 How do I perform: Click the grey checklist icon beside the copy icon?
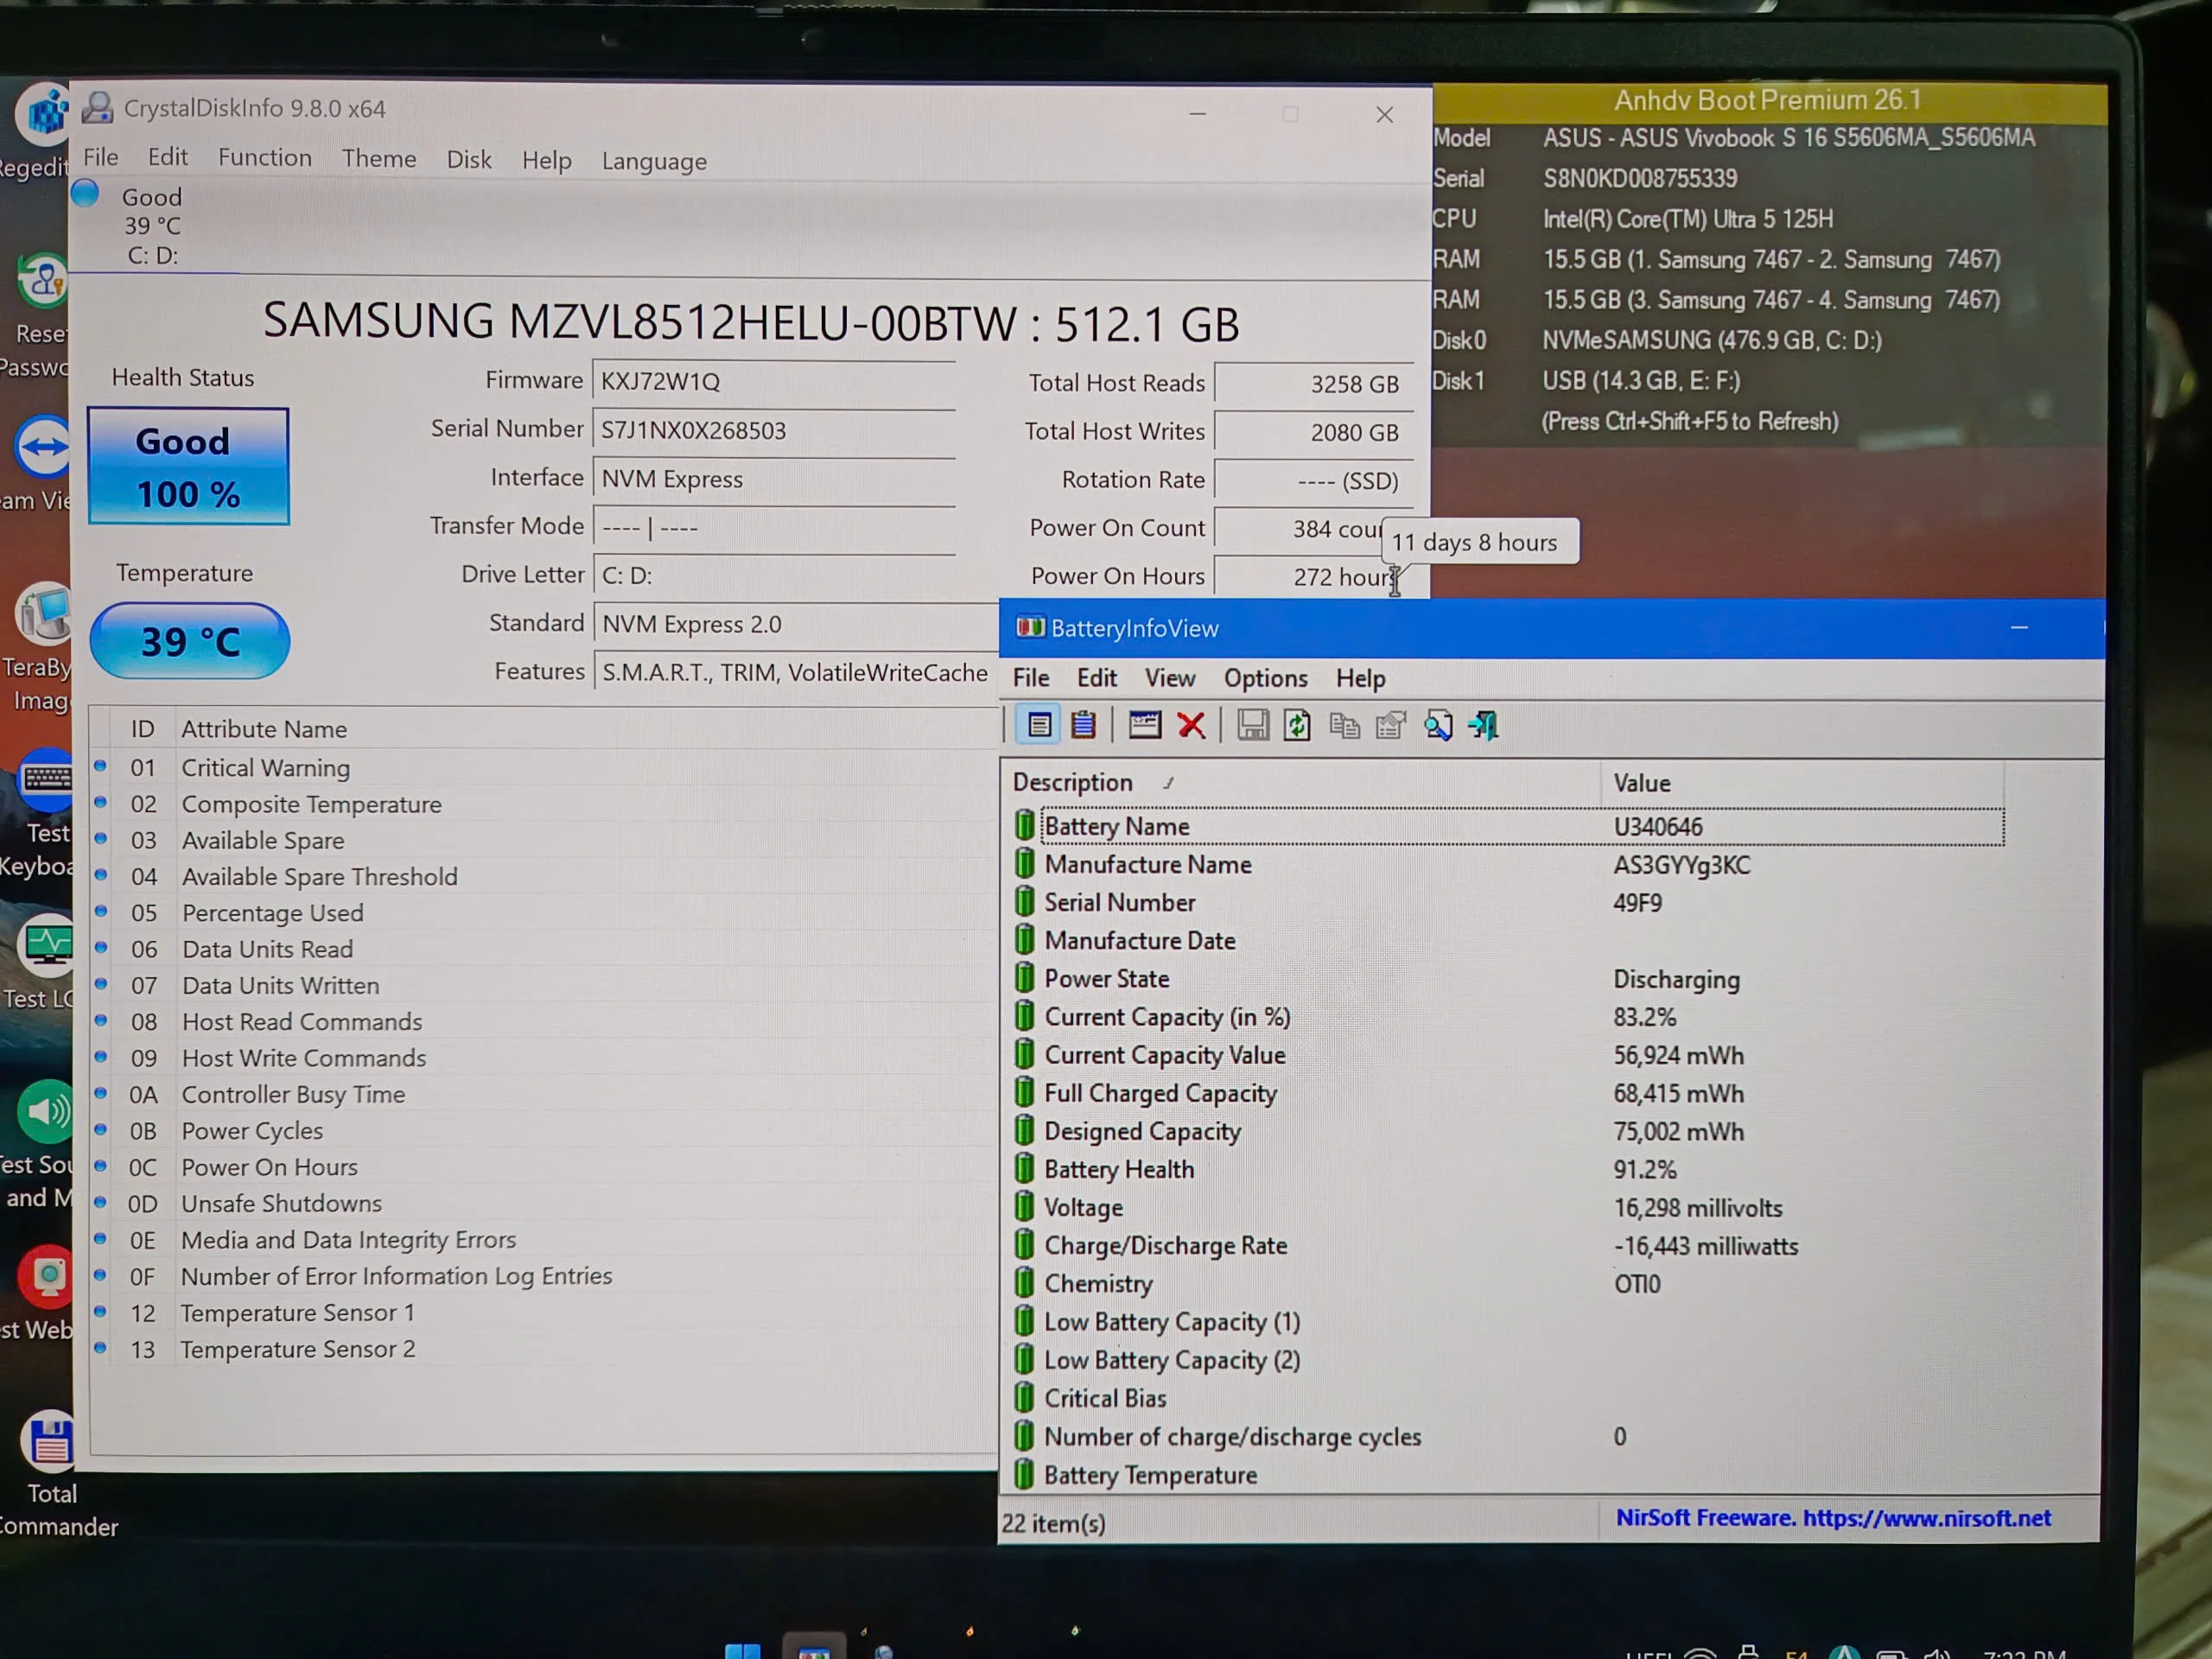[x=1390, y=726]
